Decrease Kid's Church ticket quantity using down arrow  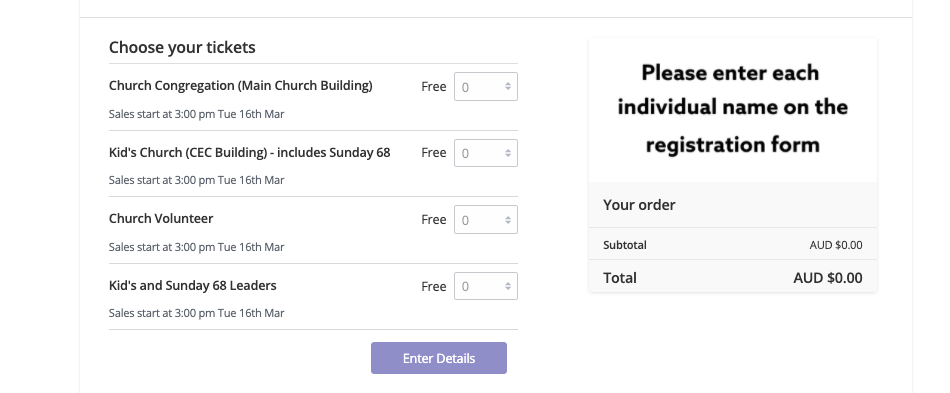[508, 156]
